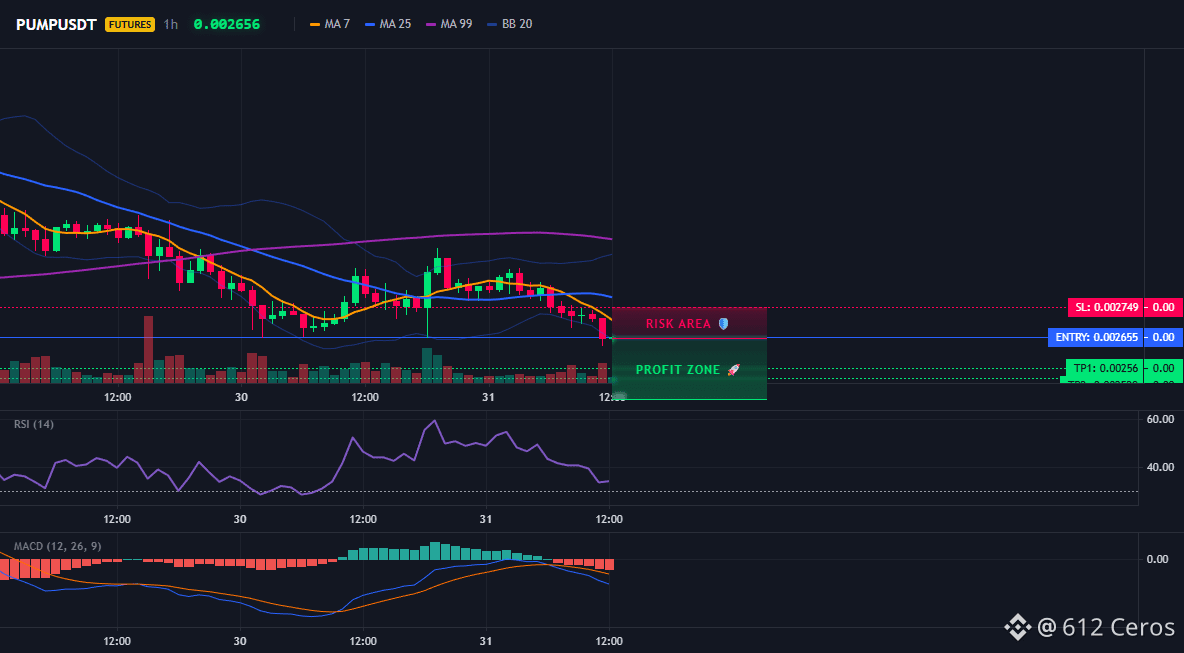Click the rocket icon in Profit Zone
The width and height of the screenshot is (1184, 653).
coord(733,370)
